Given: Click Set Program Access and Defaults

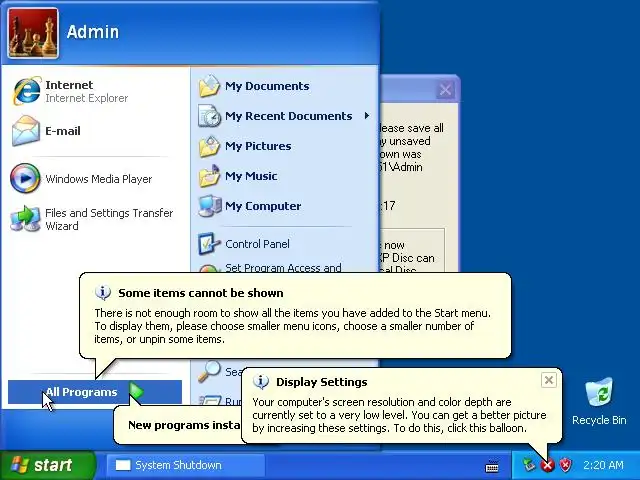Looking at the screenshot, I should 283,268.
